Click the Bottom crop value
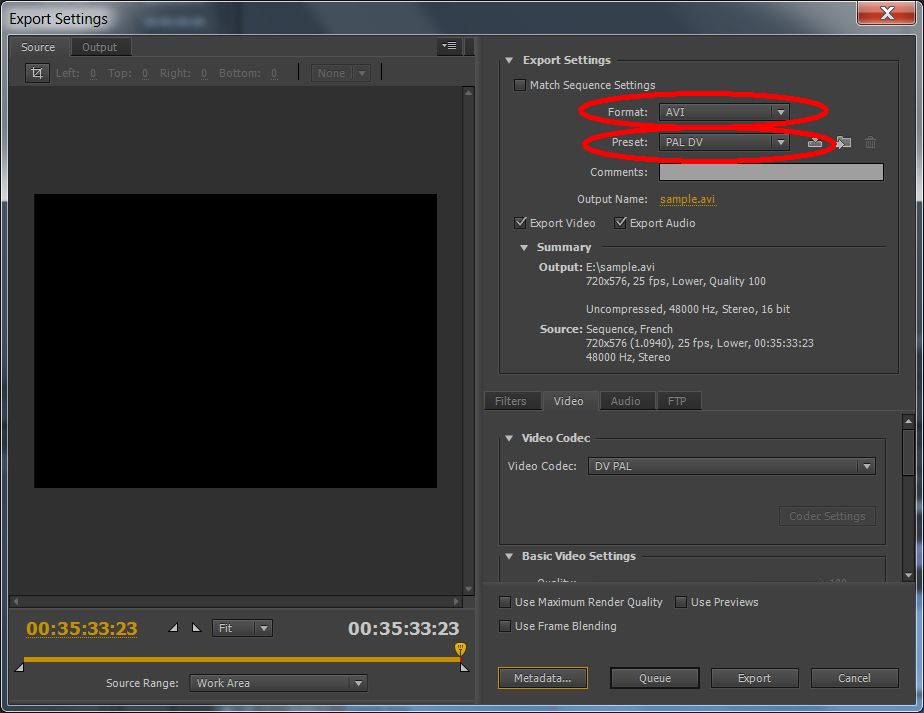Screen dimensions: 924x713 (x=274, y=74)
